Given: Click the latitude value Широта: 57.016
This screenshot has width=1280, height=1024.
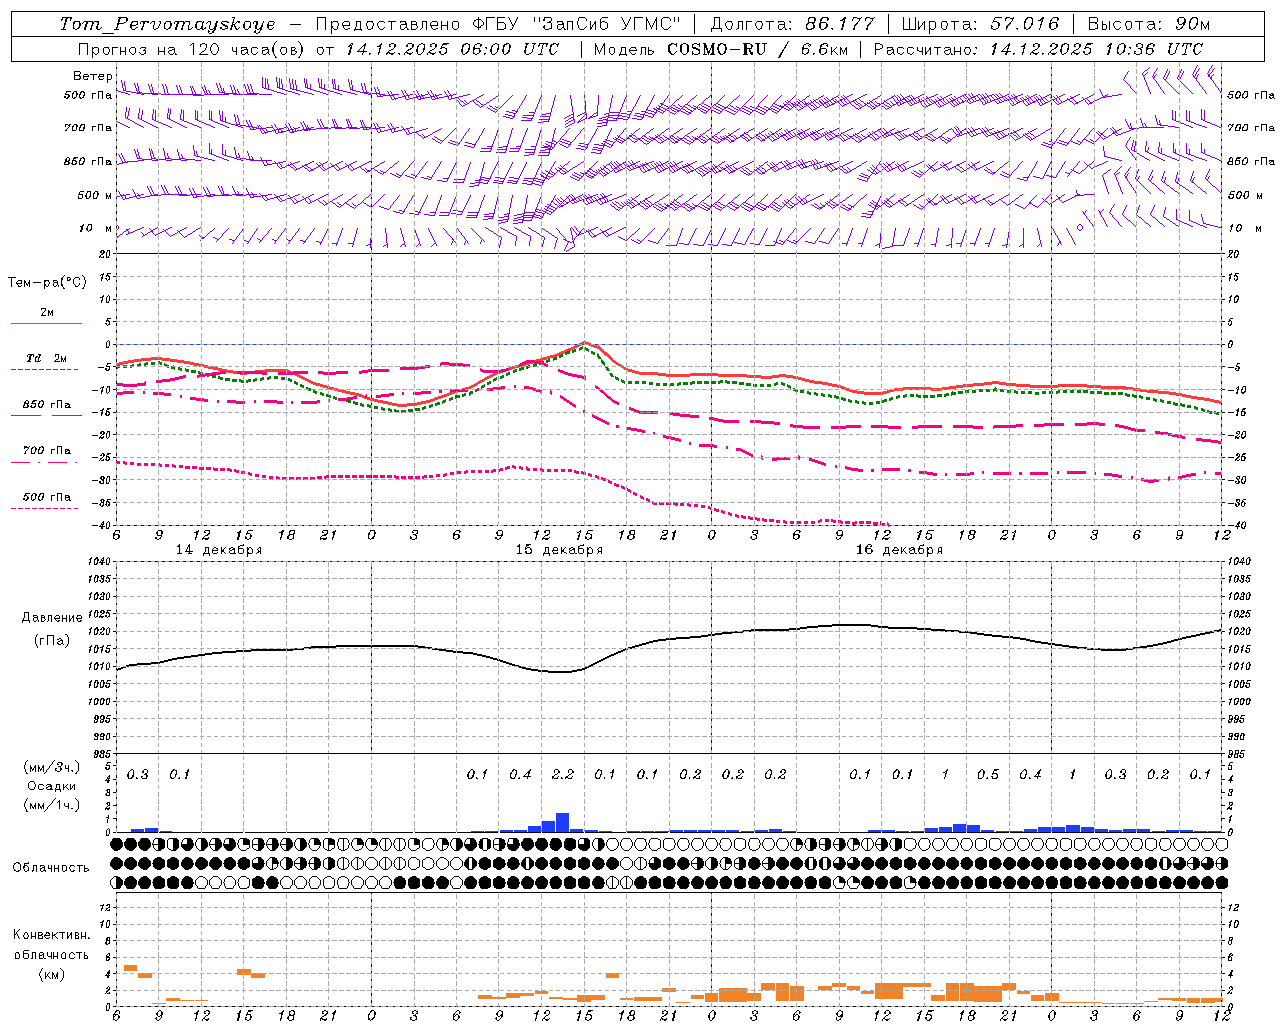Looking at the screenshot, I should click(x=980, y=24).
